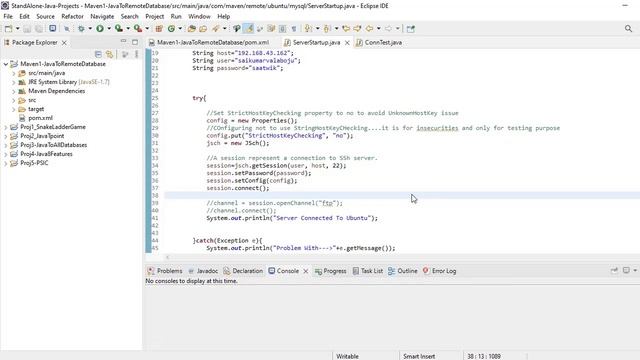Open the Debug configurations dropdown arrow
640x360 pixels.
click(x=90, y=29)
